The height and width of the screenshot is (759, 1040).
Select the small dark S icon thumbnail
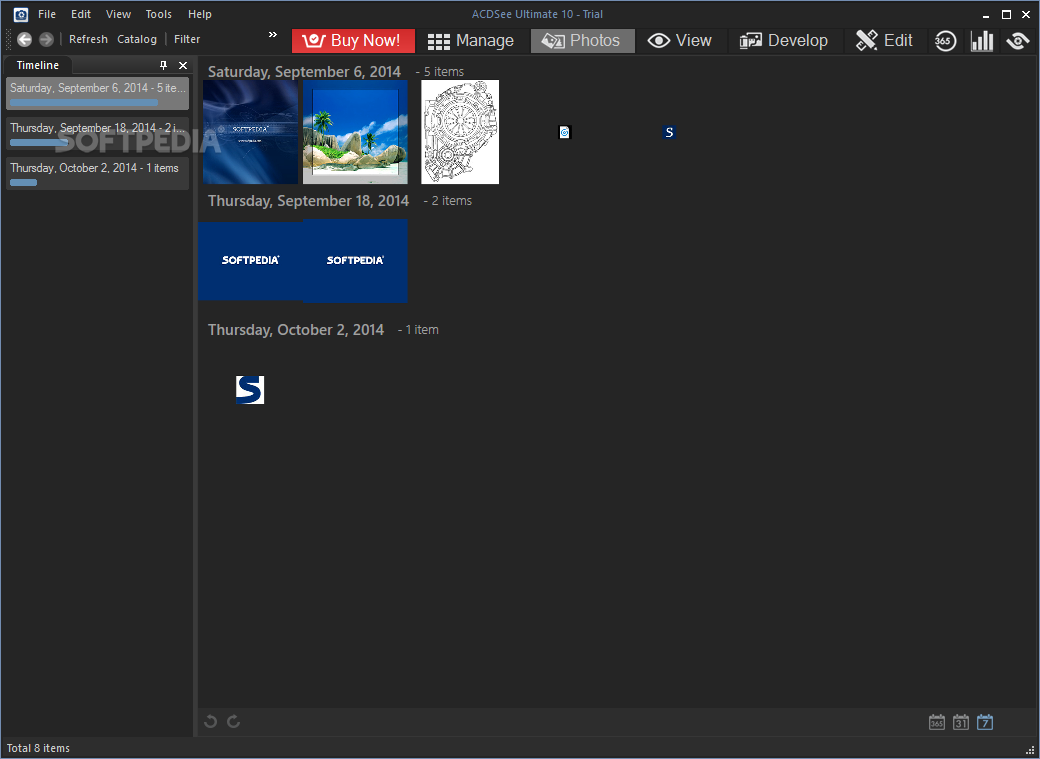(669, 132)
